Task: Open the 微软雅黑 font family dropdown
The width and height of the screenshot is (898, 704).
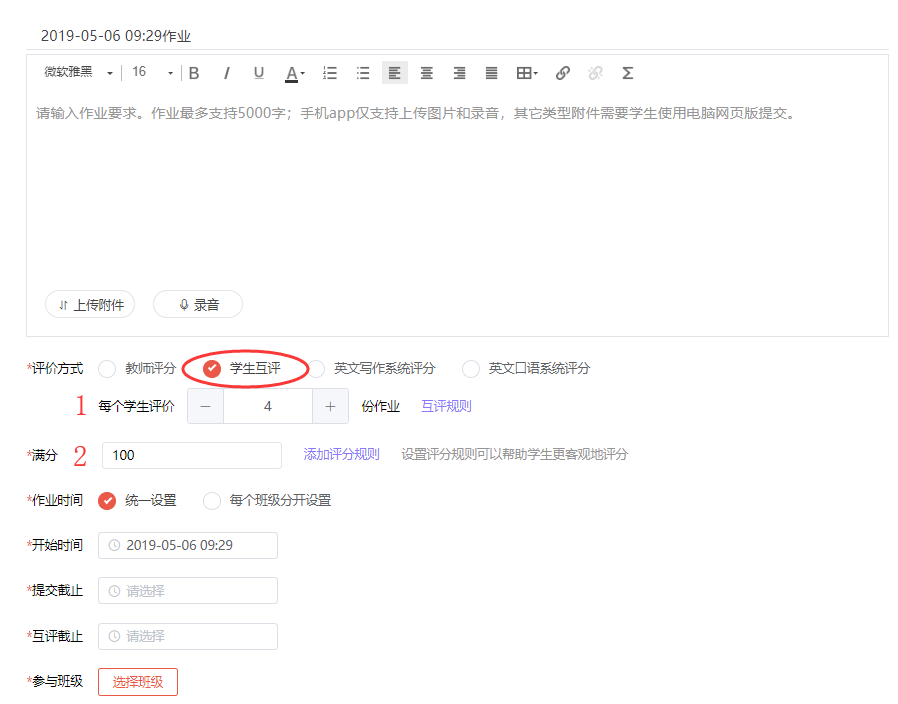Action: pyautogui.click(x=78, y=72)
